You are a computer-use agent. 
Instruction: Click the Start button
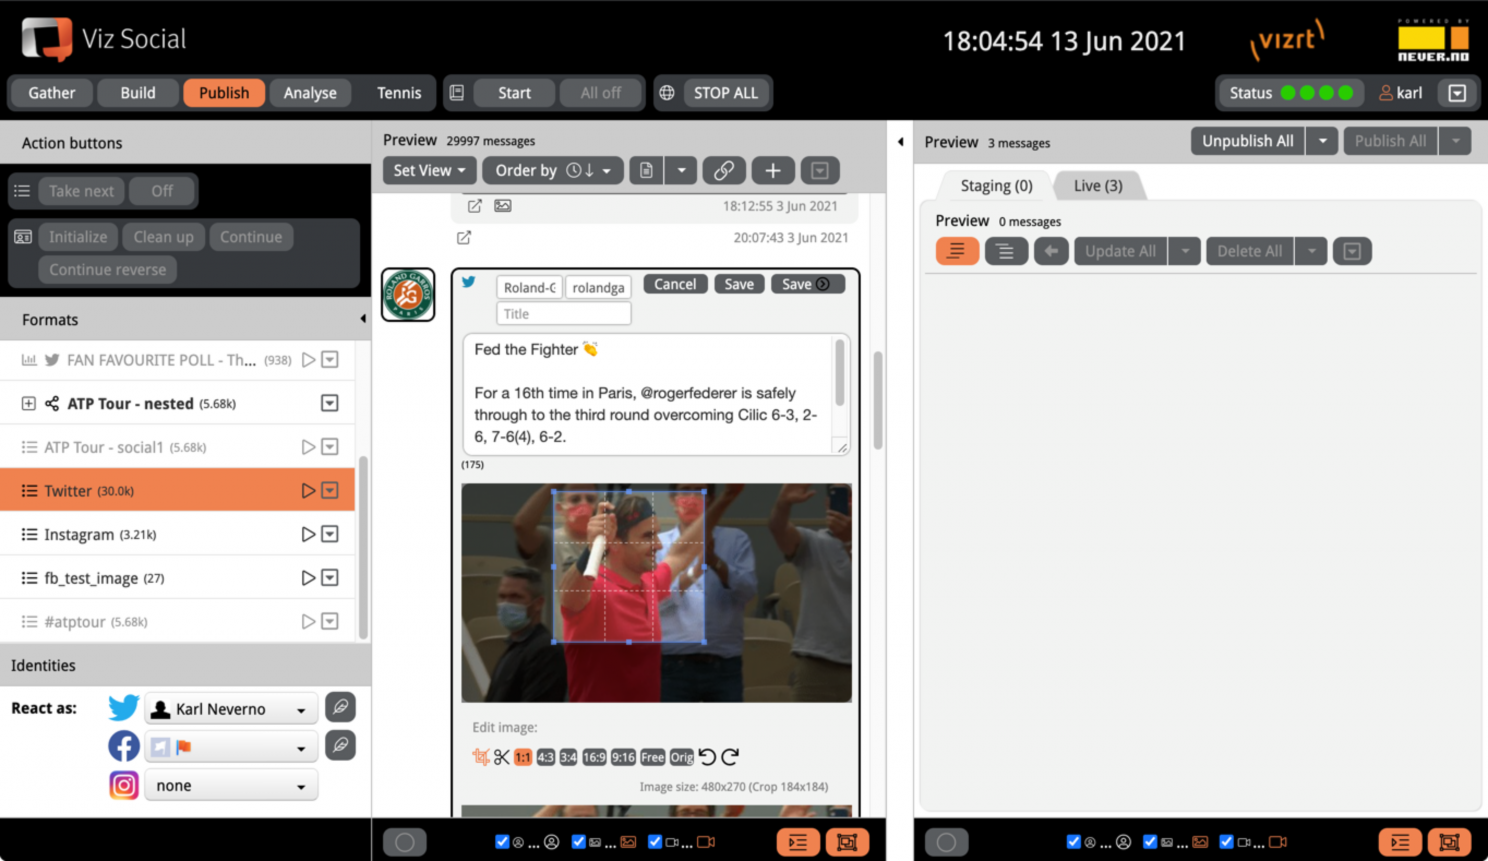pyautogui.click(x=515, y=93)
